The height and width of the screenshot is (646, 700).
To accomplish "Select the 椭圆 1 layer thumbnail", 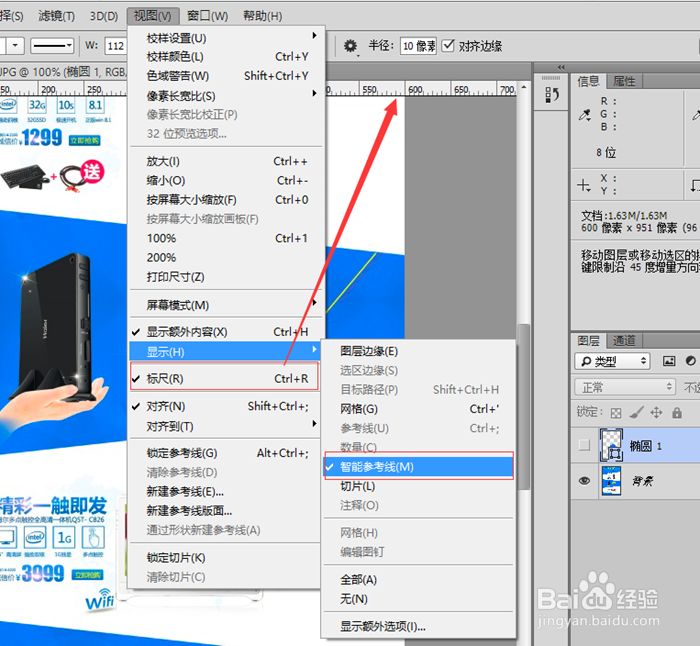I will tap(611, 445).
